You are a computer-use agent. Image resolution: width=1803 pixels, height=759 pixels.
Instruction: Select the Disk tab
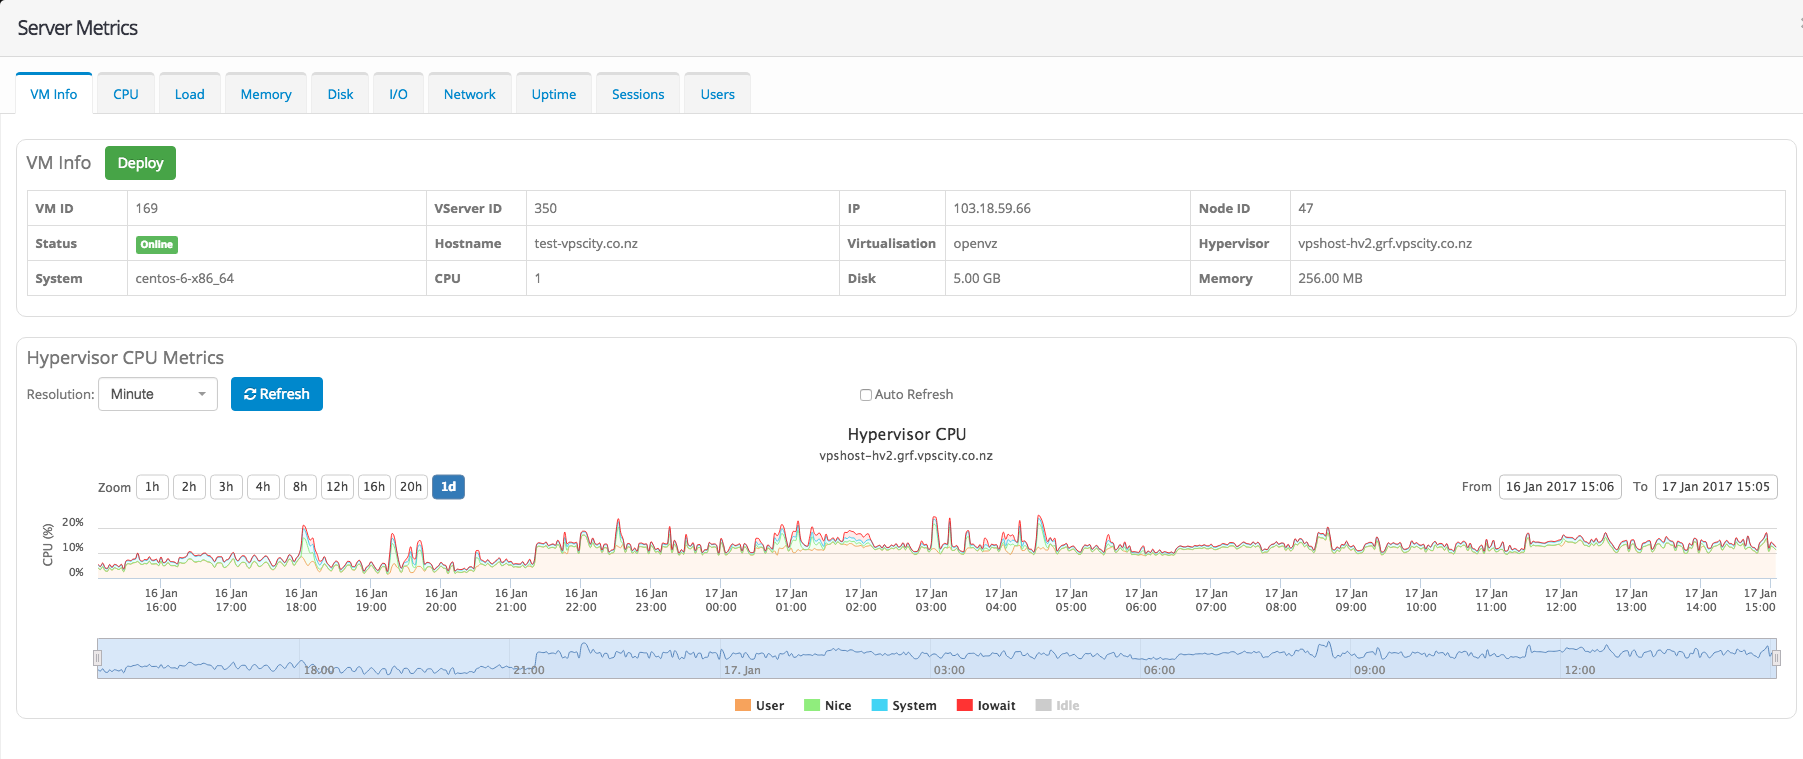pyautogui.click(x=340, y=94)
